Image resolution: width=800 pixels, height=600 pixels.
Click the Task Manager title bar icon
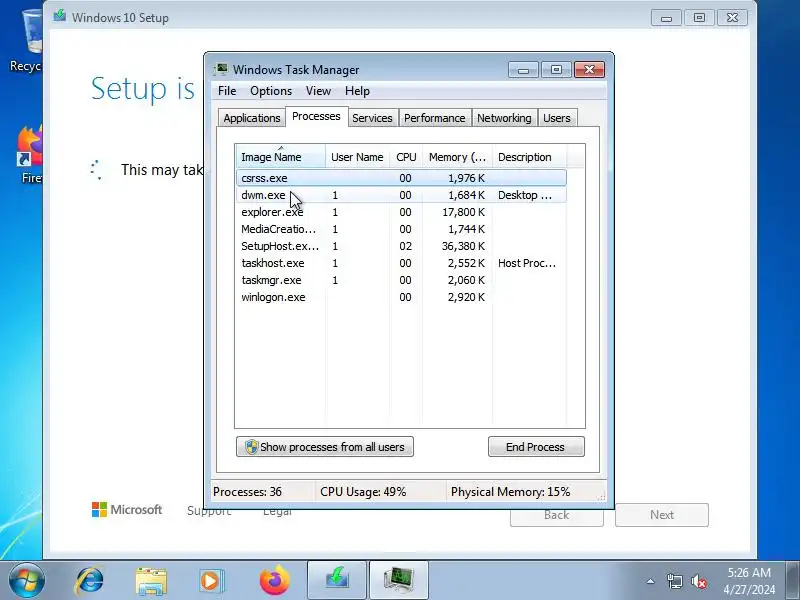coord(221,69)
